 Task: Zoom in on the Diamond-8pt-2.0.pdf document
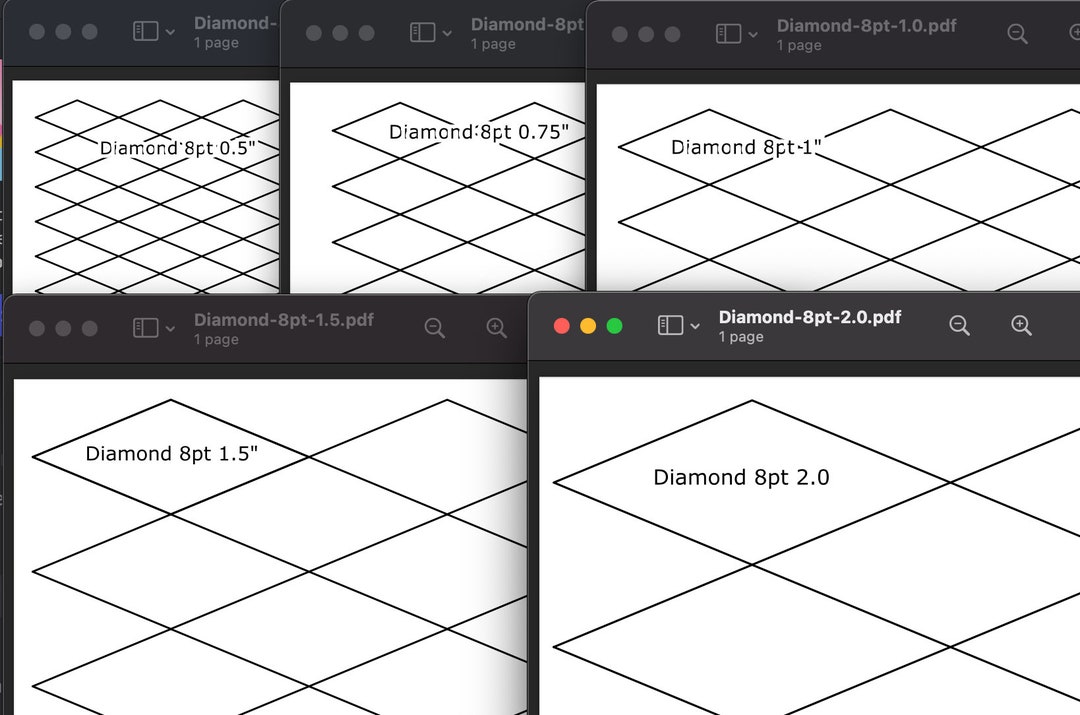pos(1021,325)
